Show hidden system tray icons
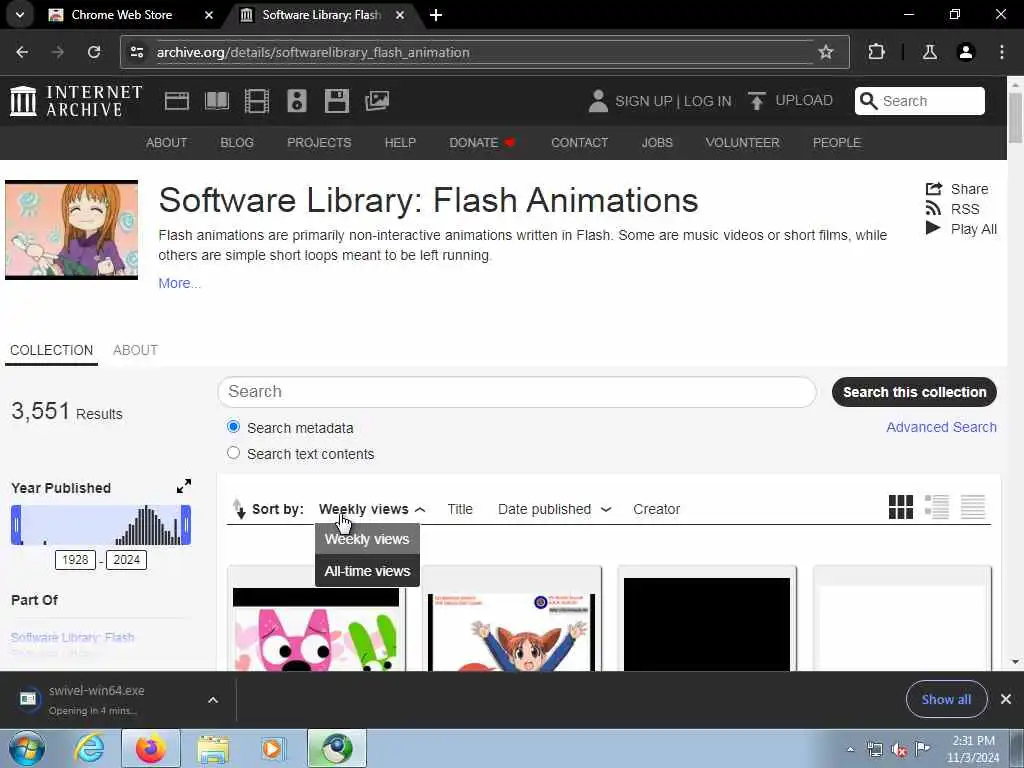Viewport: 1024px width, 768px height. 850,749
